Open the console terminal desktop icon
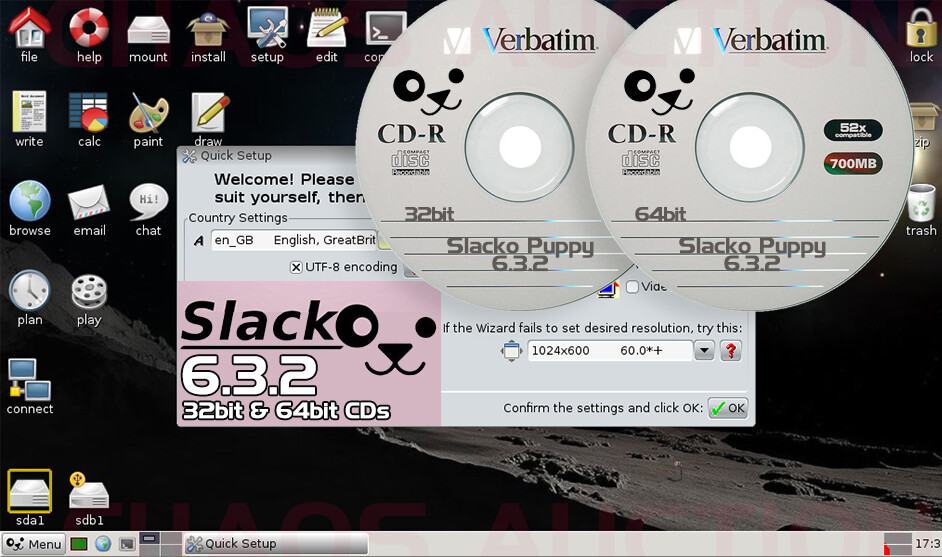Image resolution: width=942 pixels, height=557 pixels. point(384,29)
